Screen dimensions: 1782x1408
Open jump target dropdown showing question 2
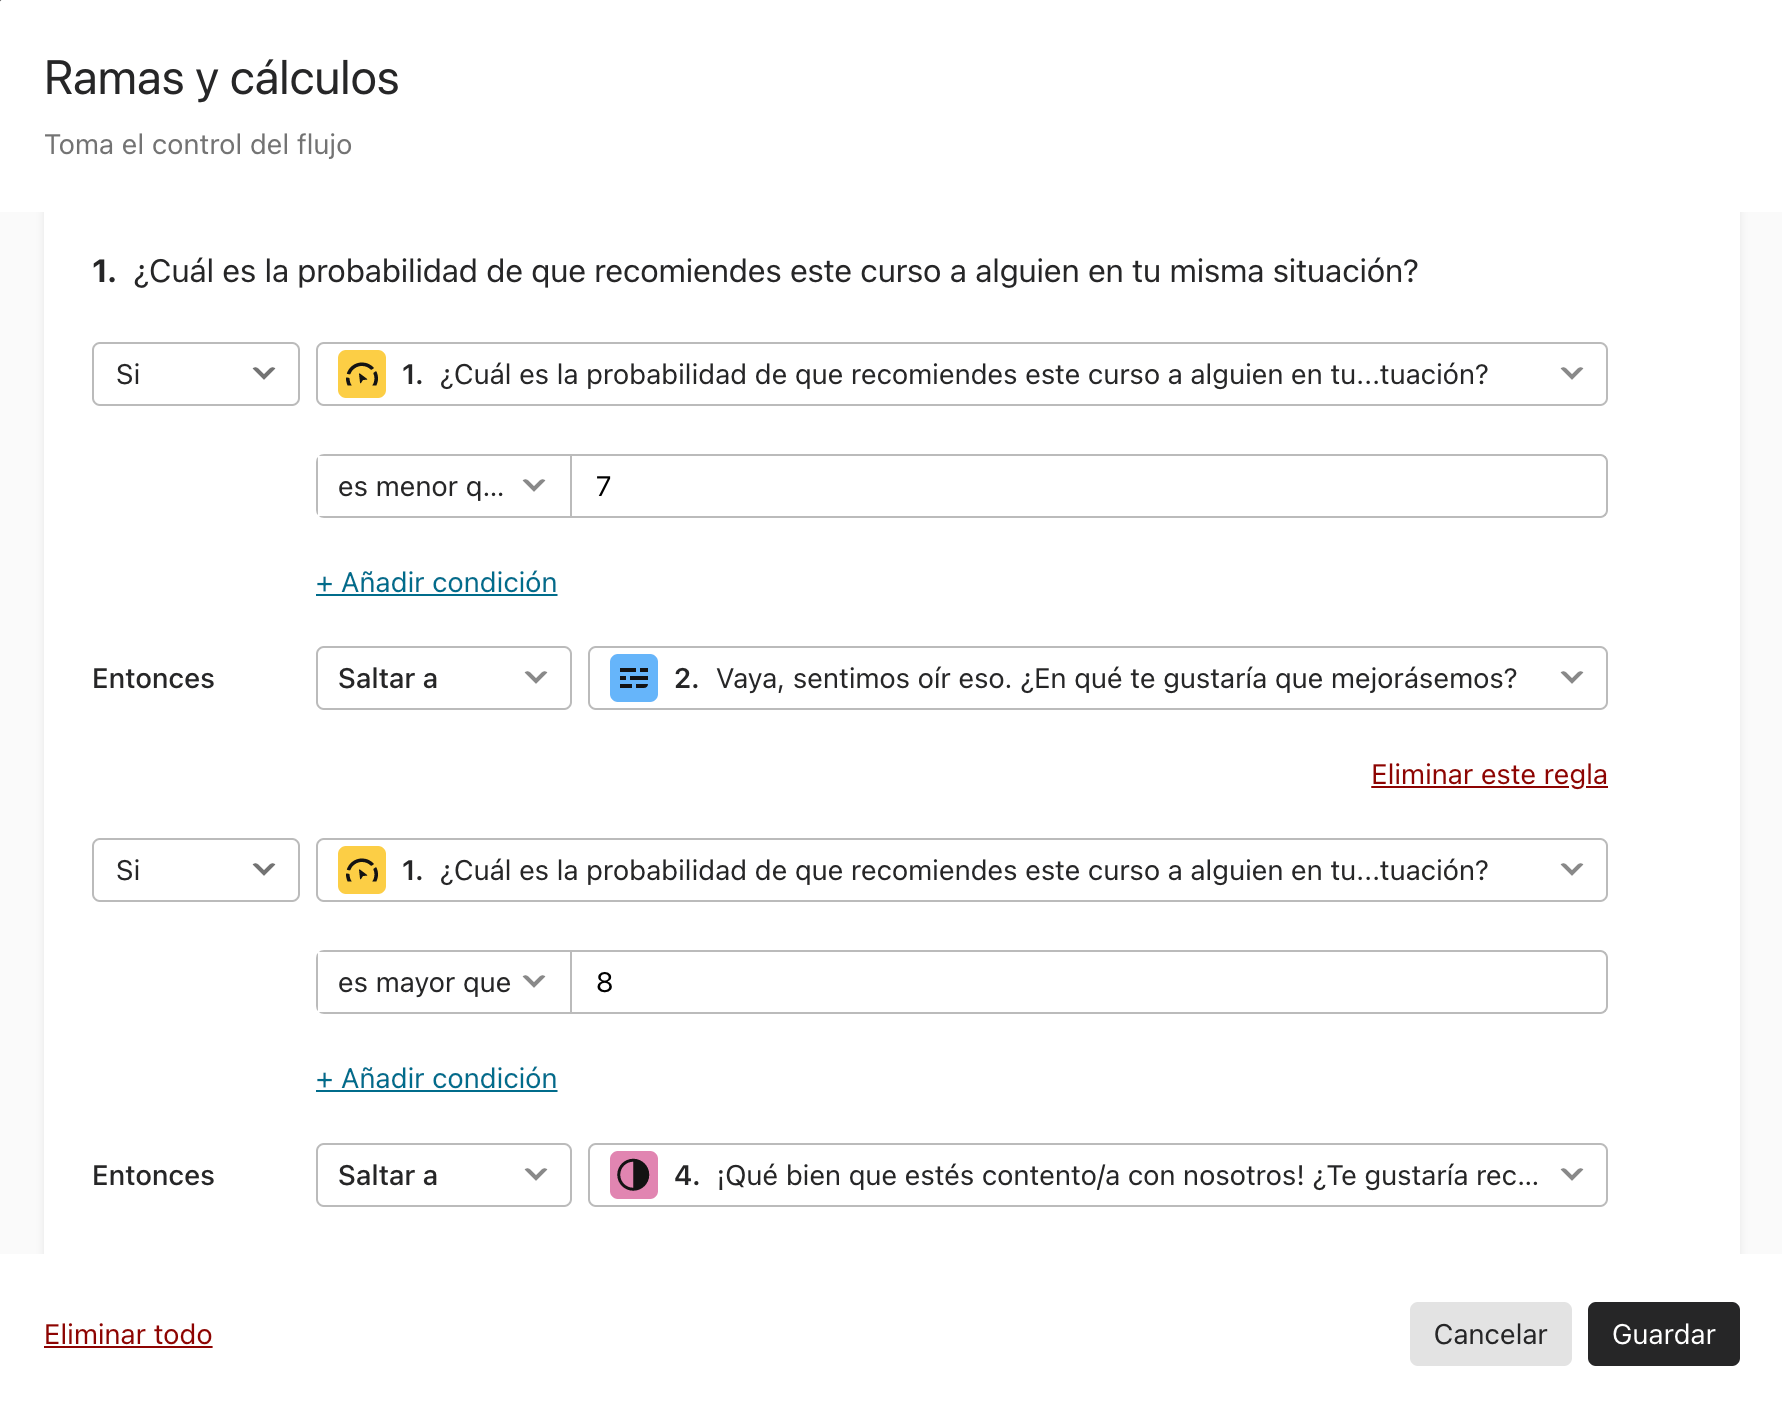(x=1098, y=678)
